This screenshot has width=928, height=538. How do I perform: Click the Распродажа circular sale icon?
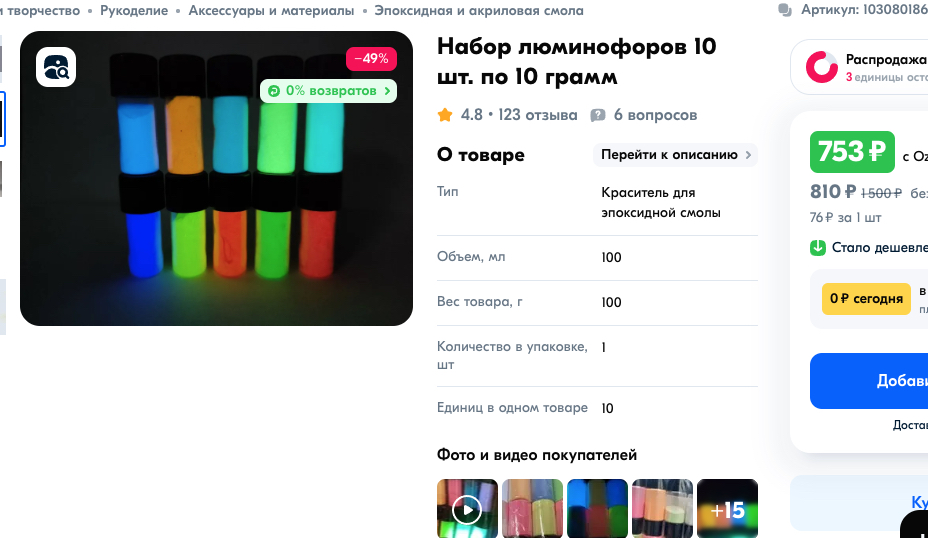click(821, 67)
